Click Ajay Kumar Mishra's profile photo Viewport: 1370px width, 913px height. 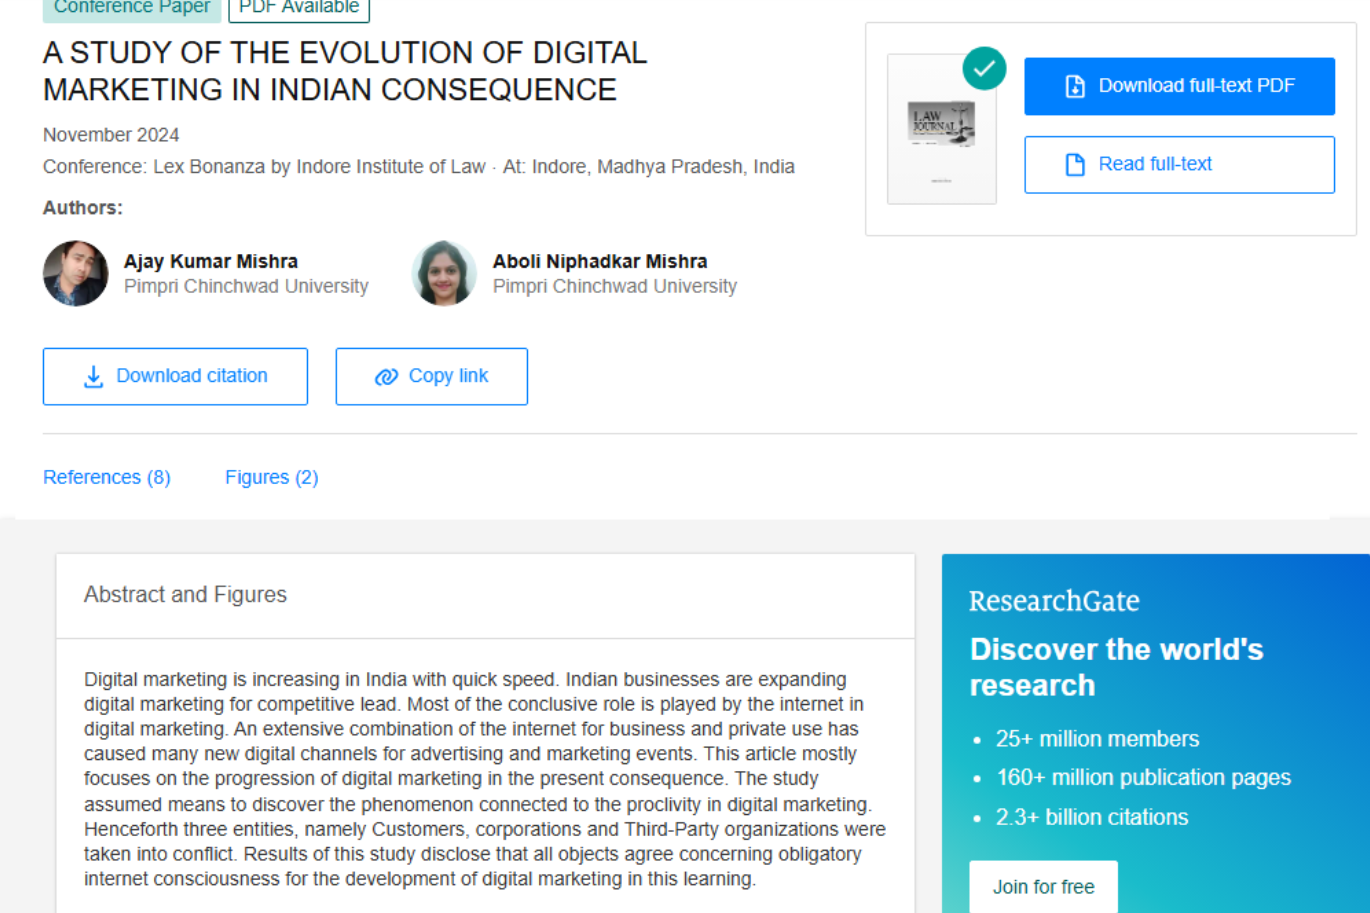pyautogui.click(x=75, y=273)
